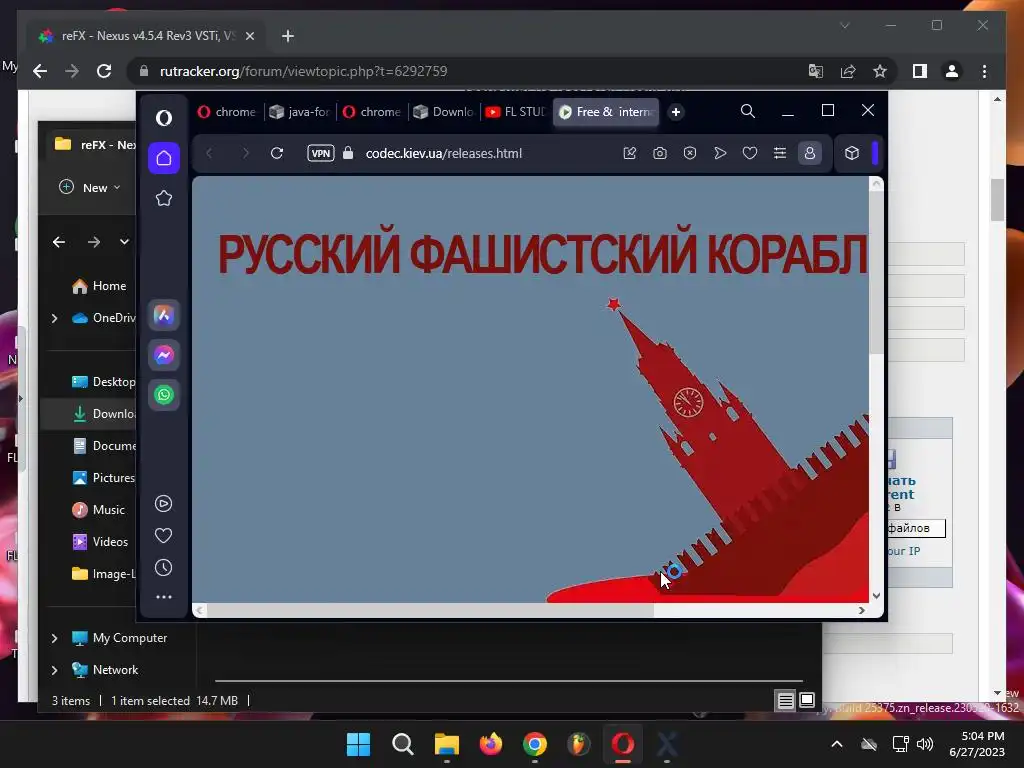Select Free & intern Opera tab

(606, 112)
